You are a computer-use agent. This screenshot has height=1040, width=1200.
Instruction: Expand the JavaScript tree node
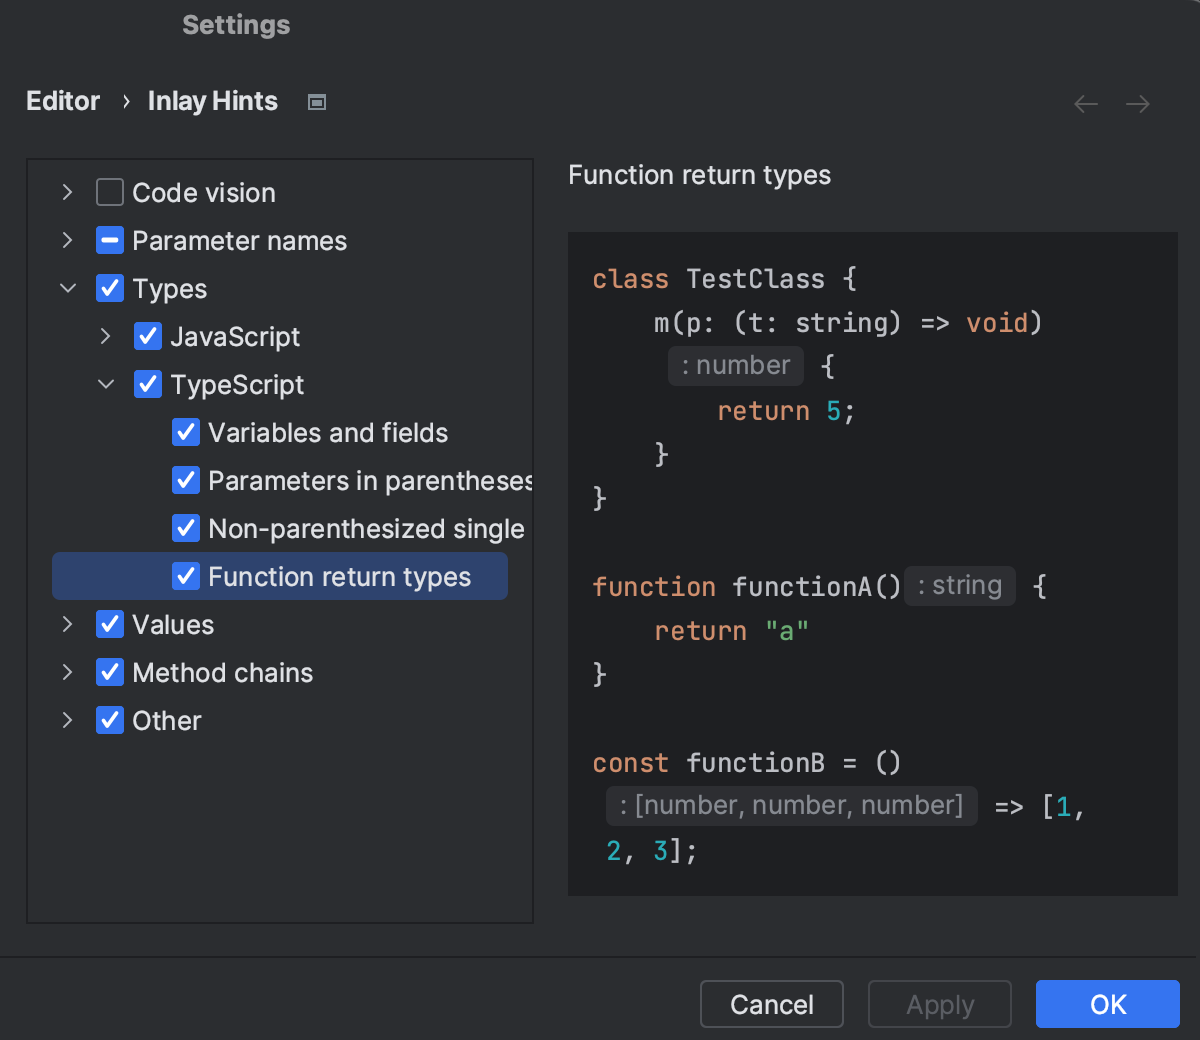click(x=105, y=336)
